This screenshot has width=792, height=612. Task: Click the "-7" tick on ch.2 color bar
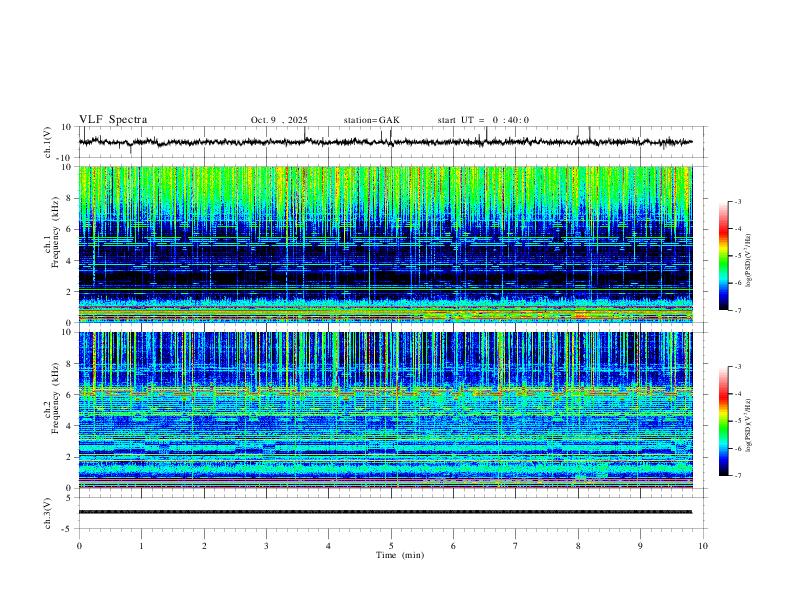click(x=738, y=476)
